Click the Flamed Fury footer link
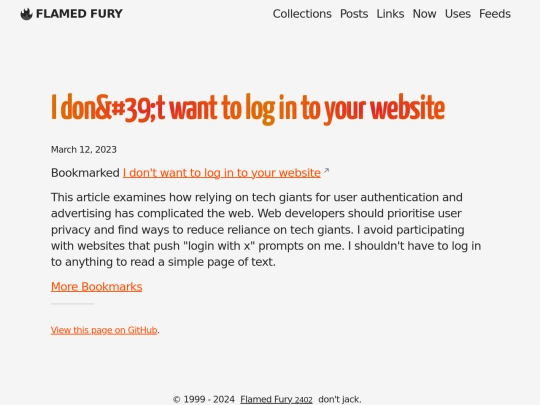Image resolution: width=540 pixels, height=405 pixels. (x=267, y=399)
